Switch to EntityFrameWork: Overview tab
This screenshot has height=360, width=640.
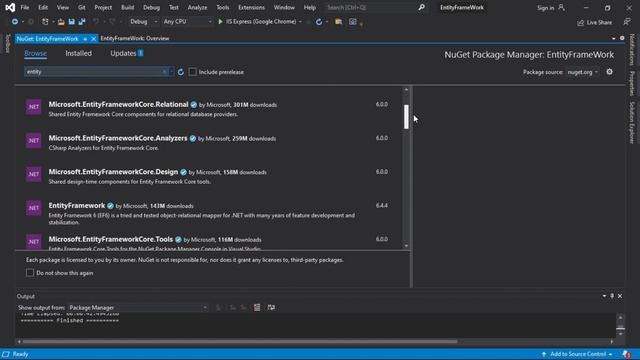[x=135, y=38]
